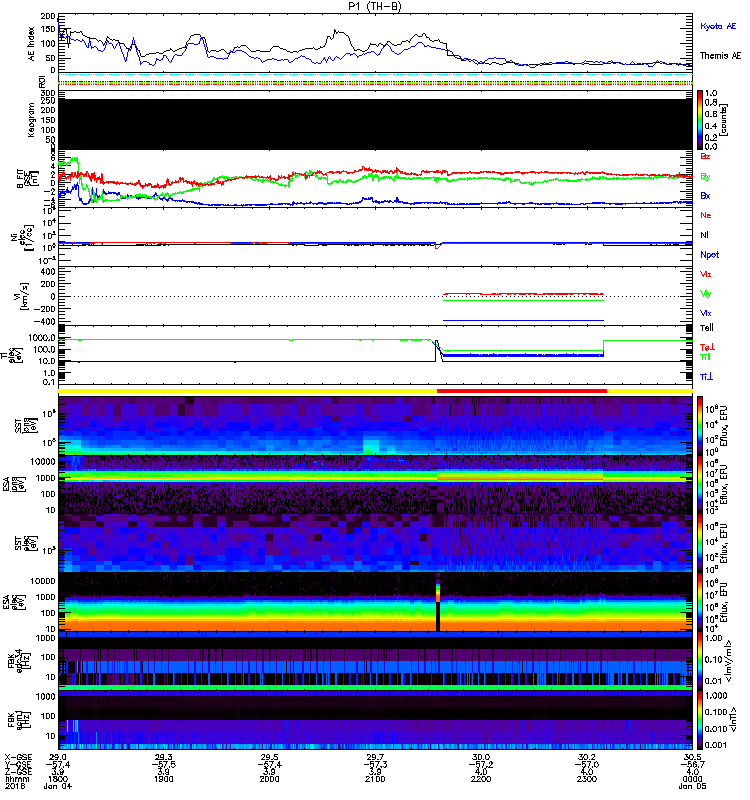Viewport: 750px width, 800px height.
Task: Click the red segment of the mode bar
Action: point(522,391)
